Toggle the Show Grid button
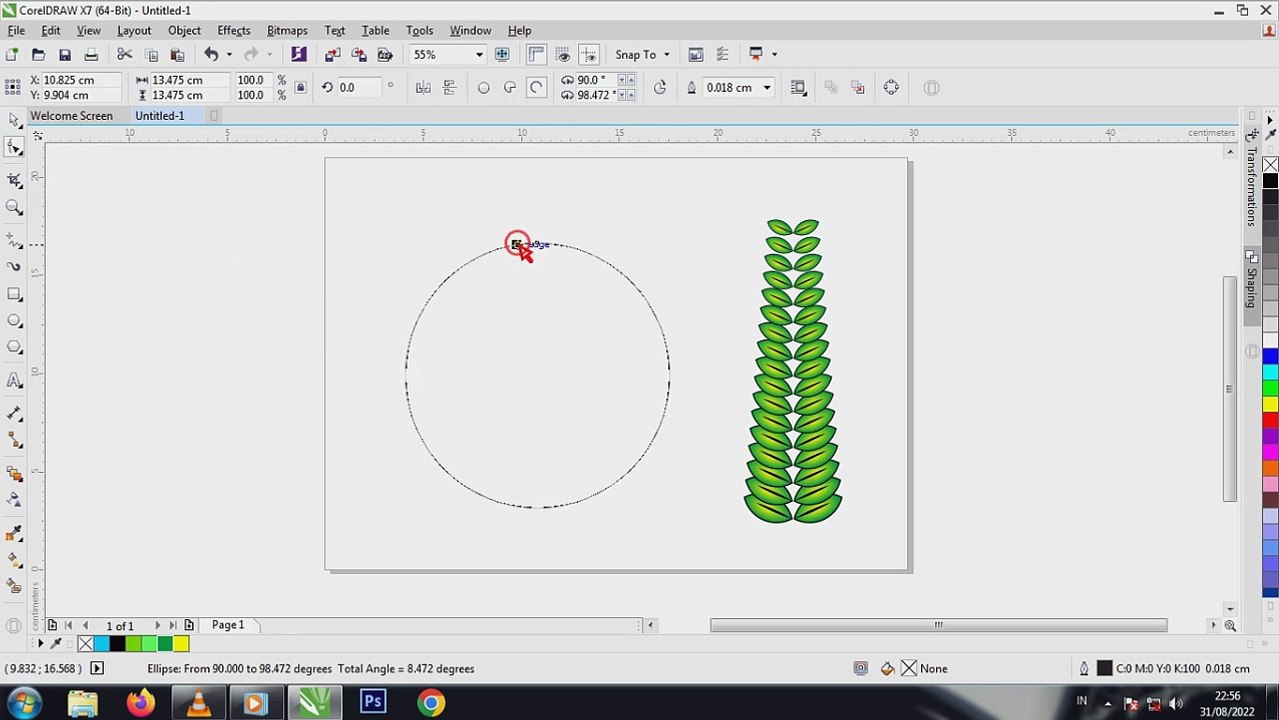This screenshot has height=720, width=1279. (563, 55)
